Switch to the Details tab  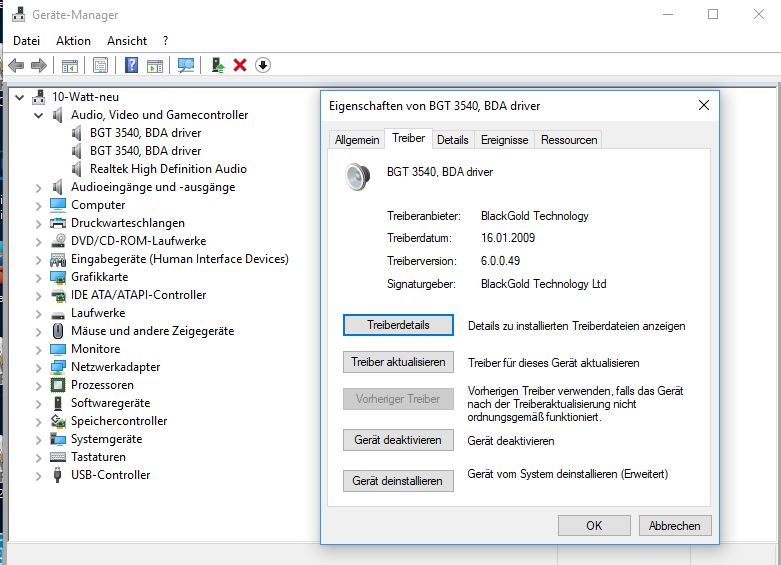(x=452, y=140)
